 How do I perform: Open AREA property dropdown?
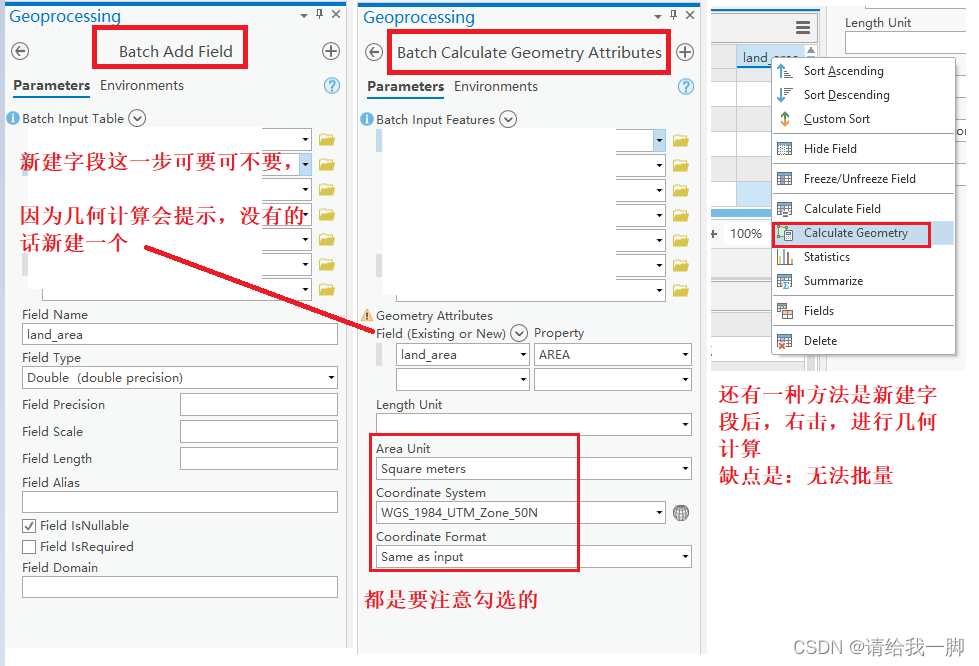point(685,355)
